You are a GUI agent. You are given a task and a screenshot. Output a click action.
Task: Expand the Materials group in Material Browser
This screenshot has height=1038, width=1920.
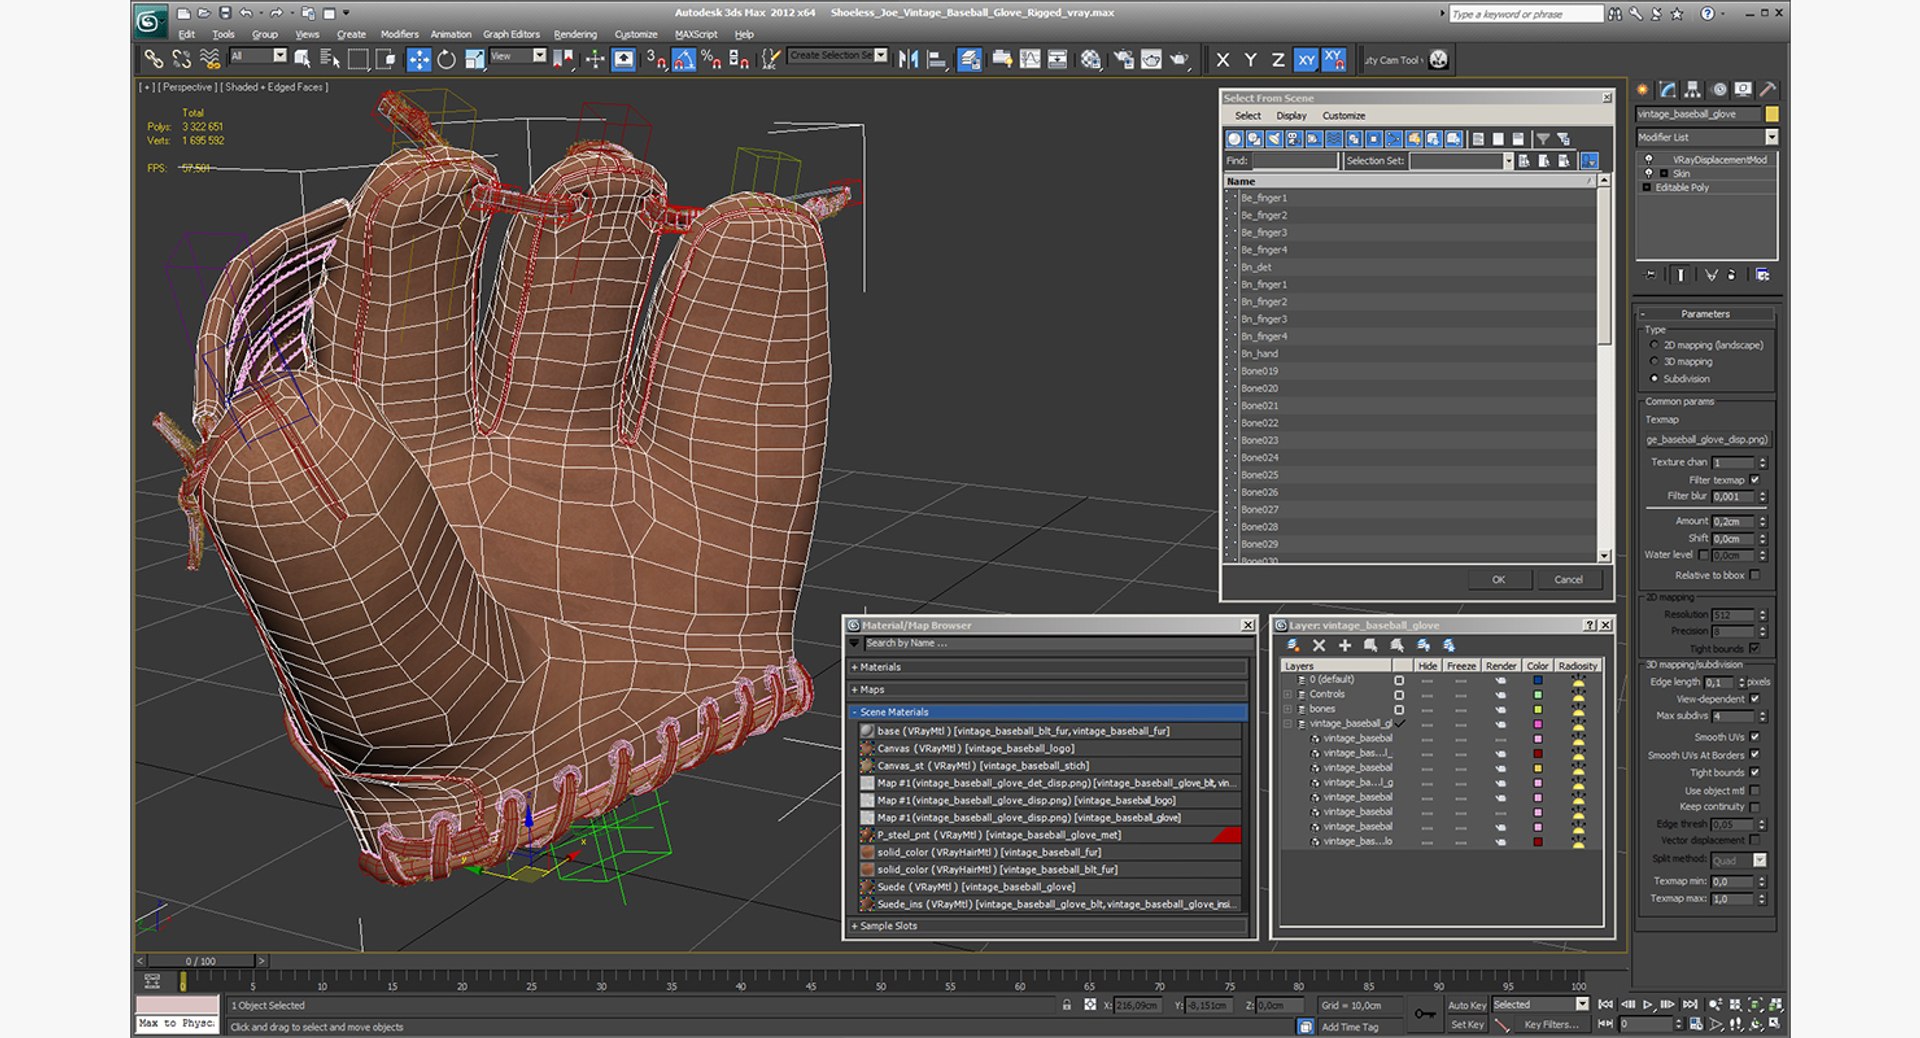coord(1047,667)
